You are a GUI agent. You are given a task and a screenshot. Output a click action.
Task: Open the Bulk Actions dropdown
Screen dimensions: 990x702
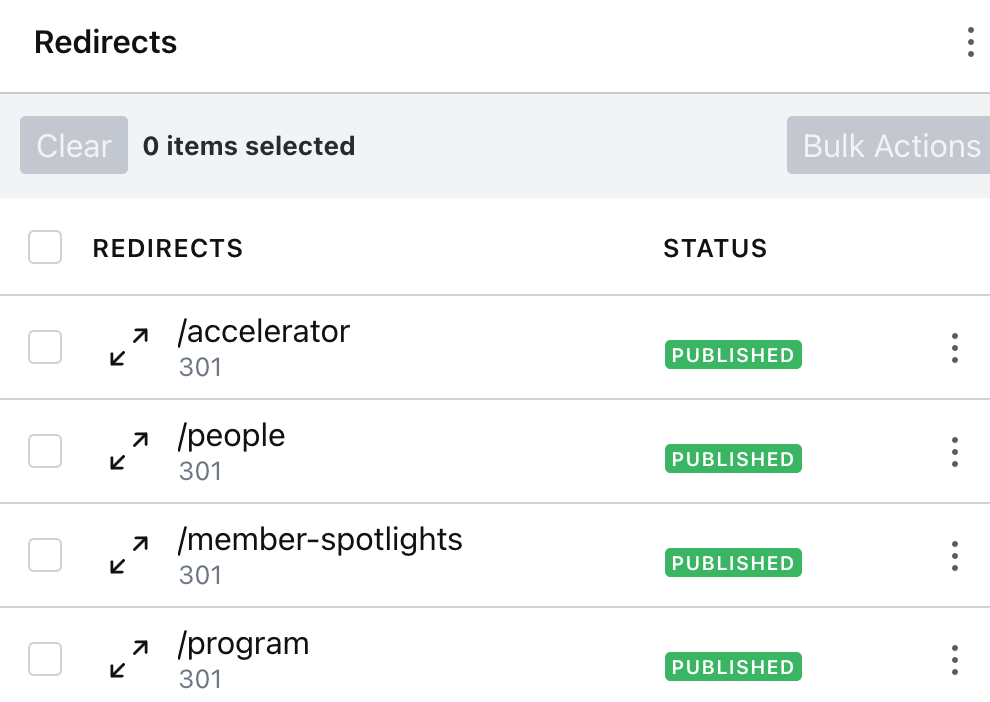pos(890,146)
